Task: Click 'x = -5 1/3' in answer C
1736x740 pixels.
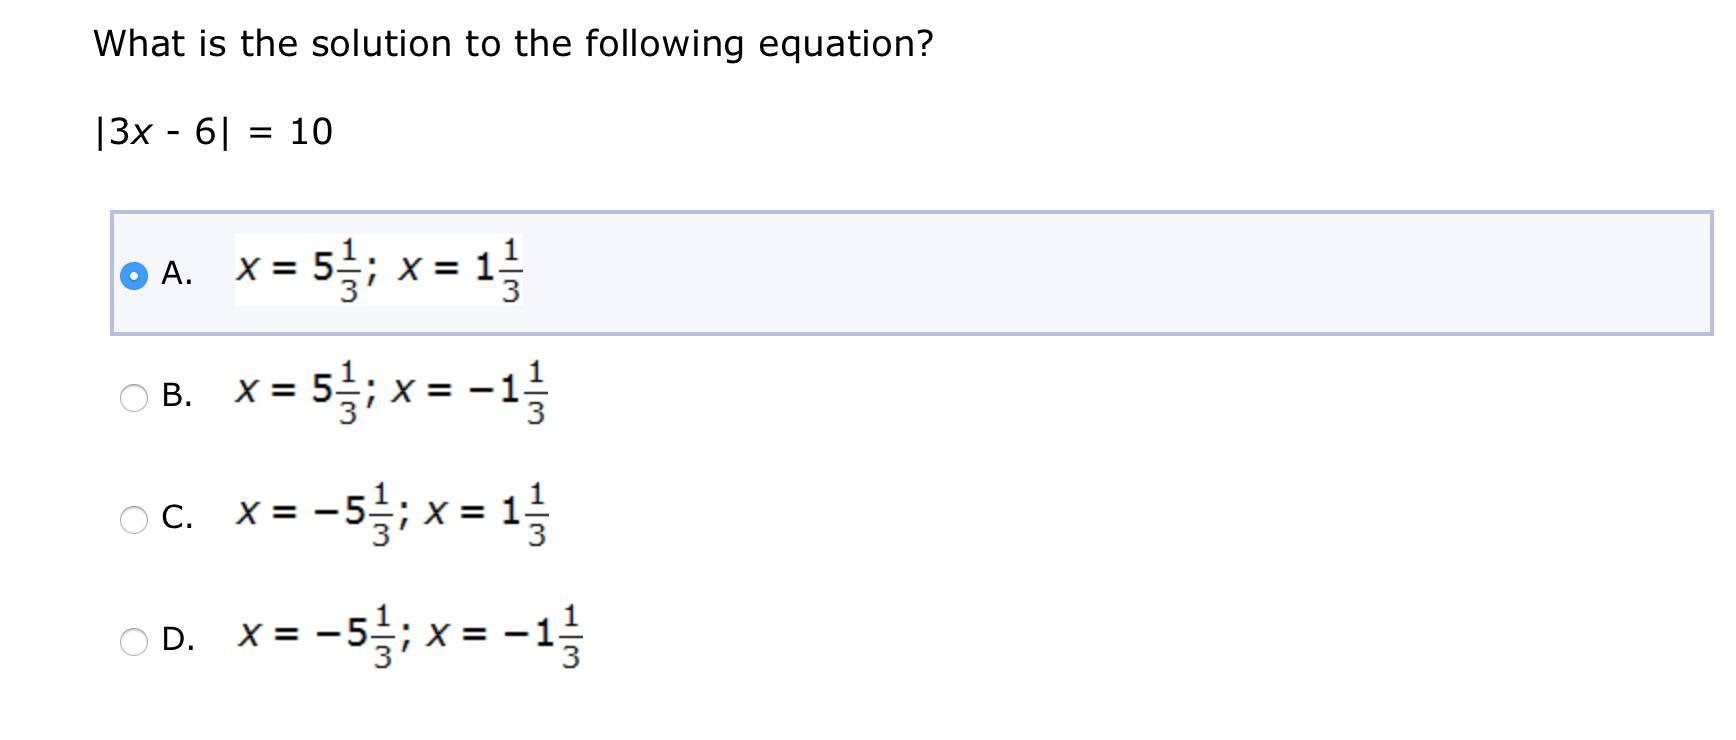Action: tap(316, 514)
